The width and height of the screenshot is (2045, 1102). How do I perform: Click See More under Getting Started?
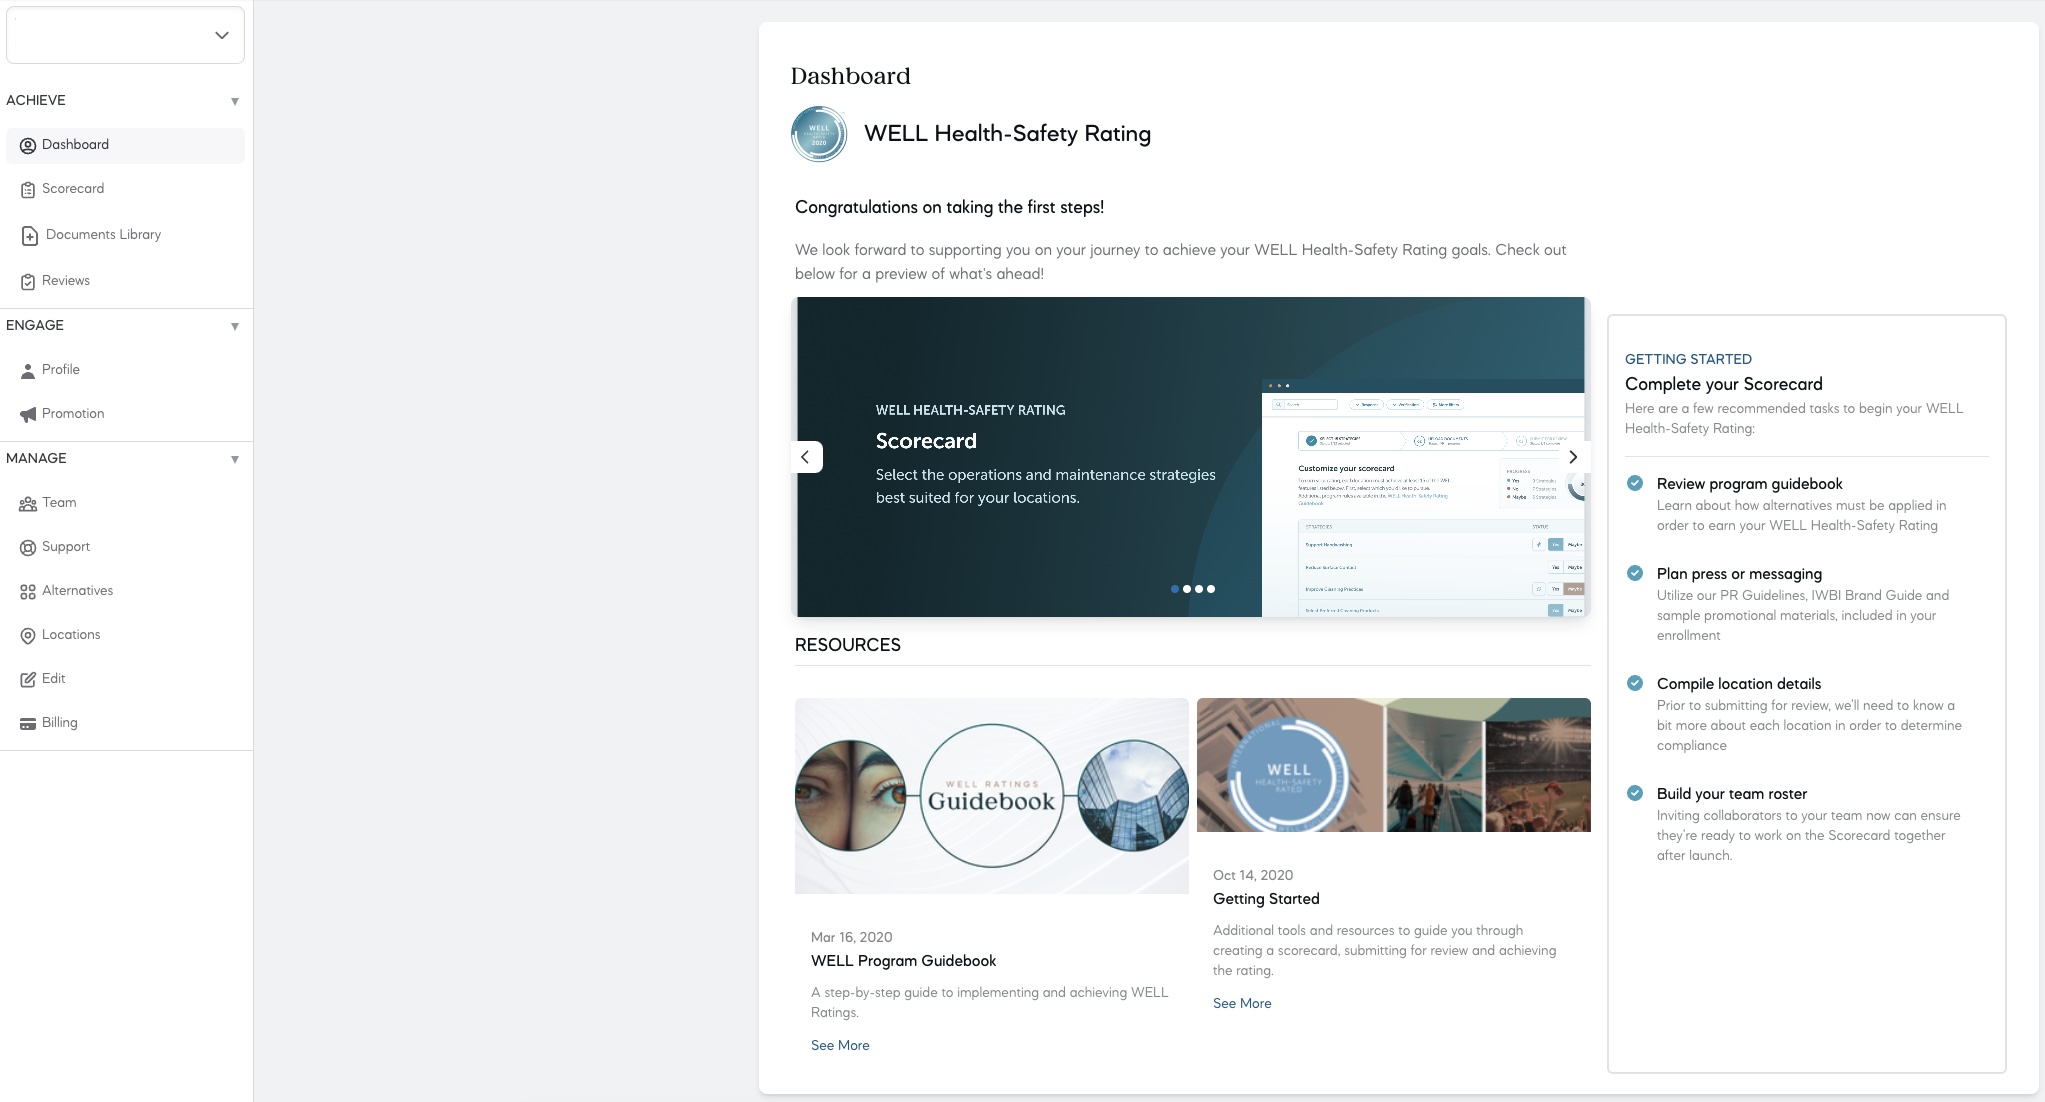(x=1242, y=1004)
